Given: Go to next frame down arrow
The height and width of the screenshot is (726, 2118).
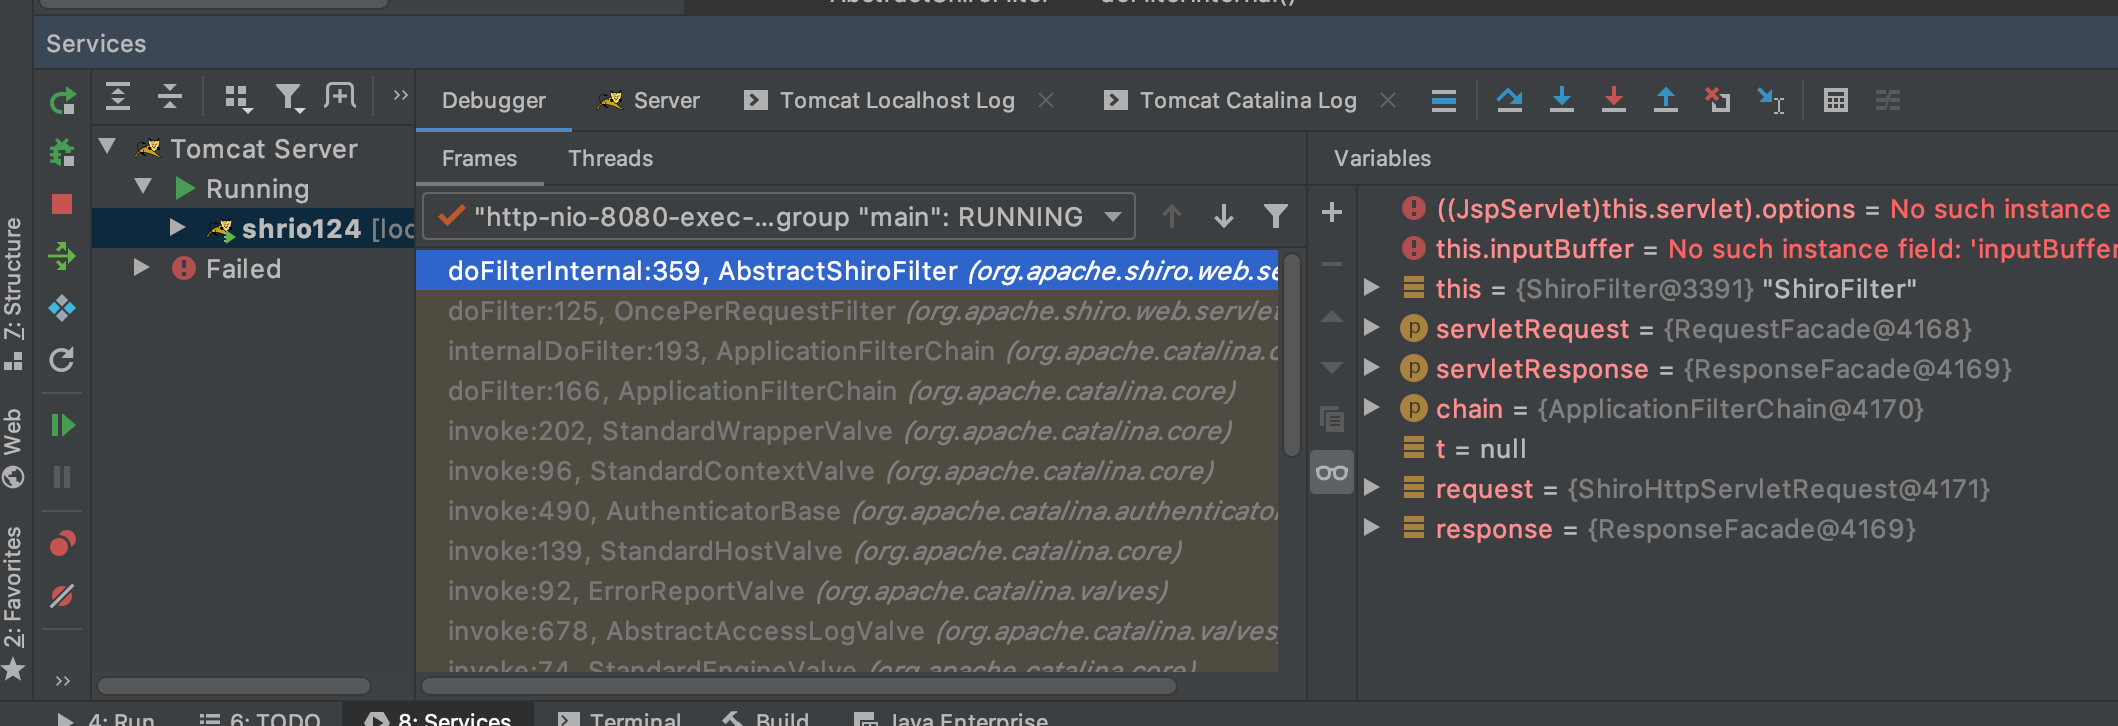Looking at the screenshot, I should [1224, 216].
